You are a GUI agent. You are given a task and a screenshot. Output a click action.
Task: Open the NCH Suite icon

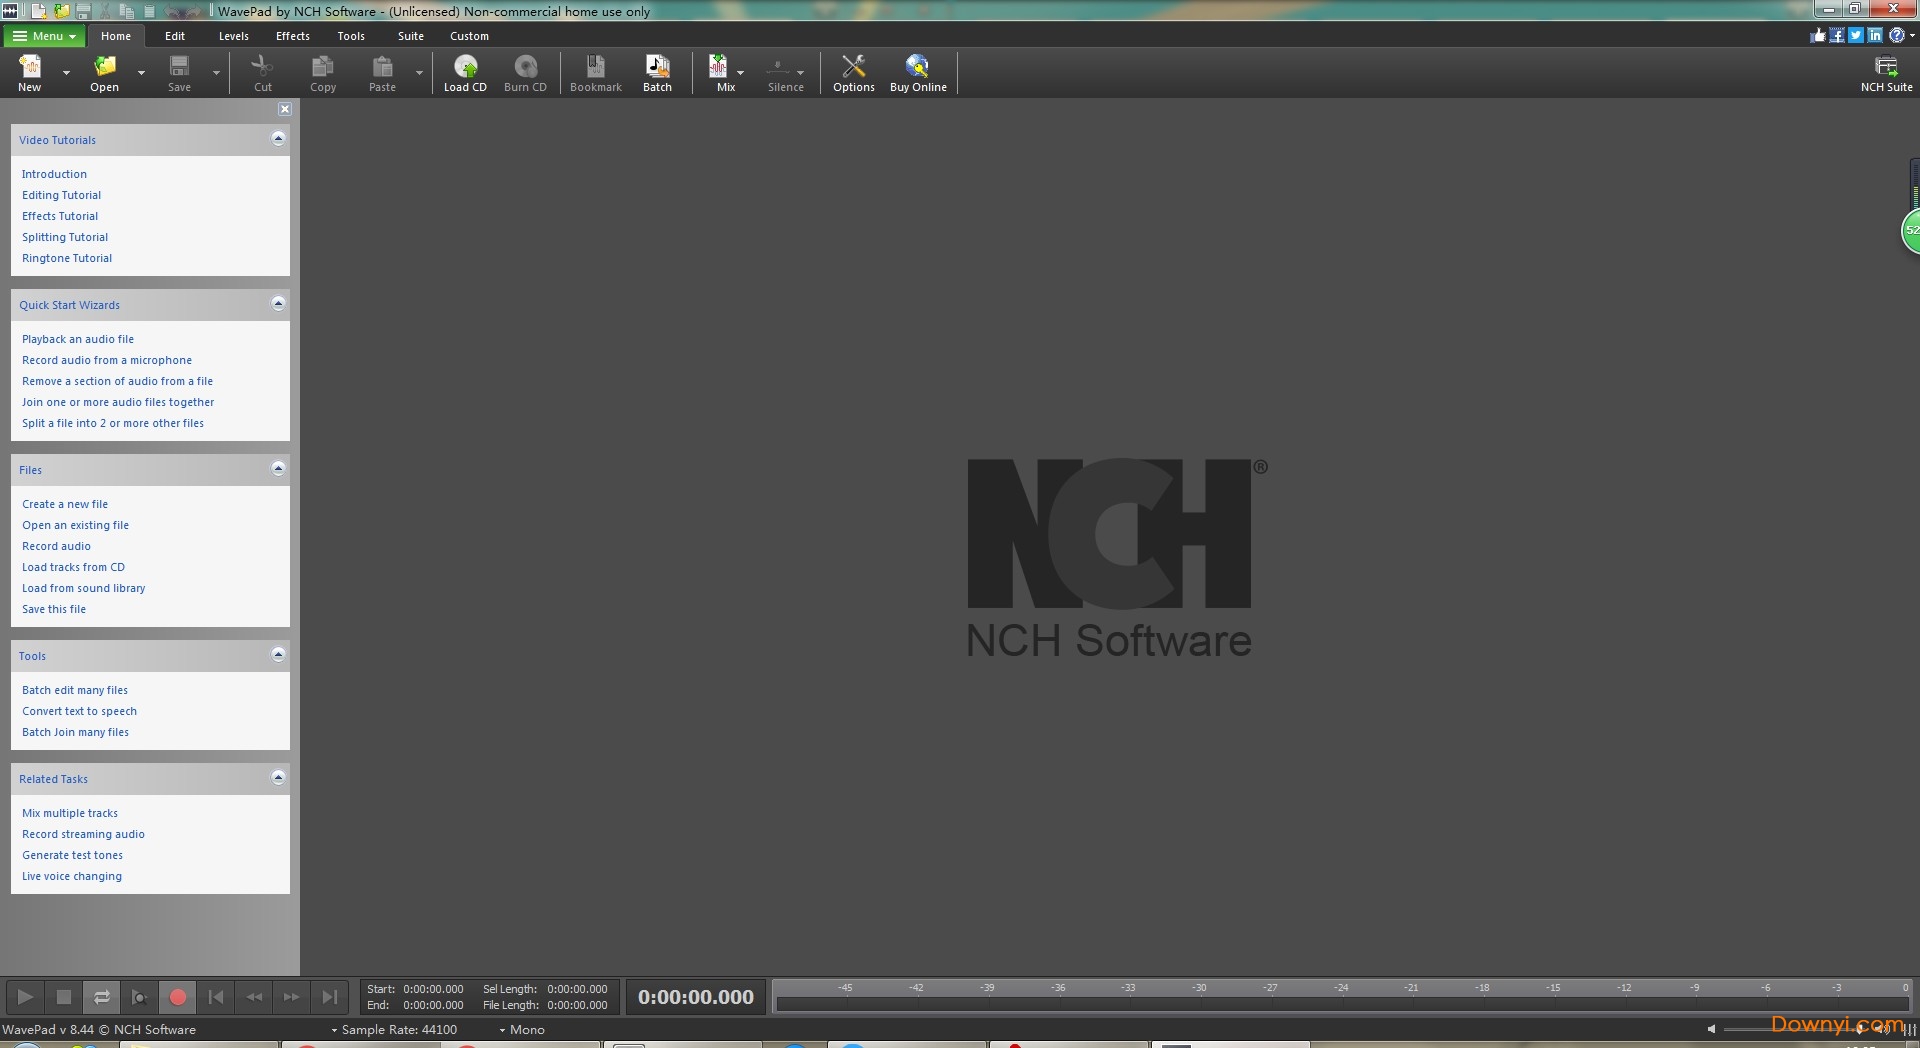1886,73
